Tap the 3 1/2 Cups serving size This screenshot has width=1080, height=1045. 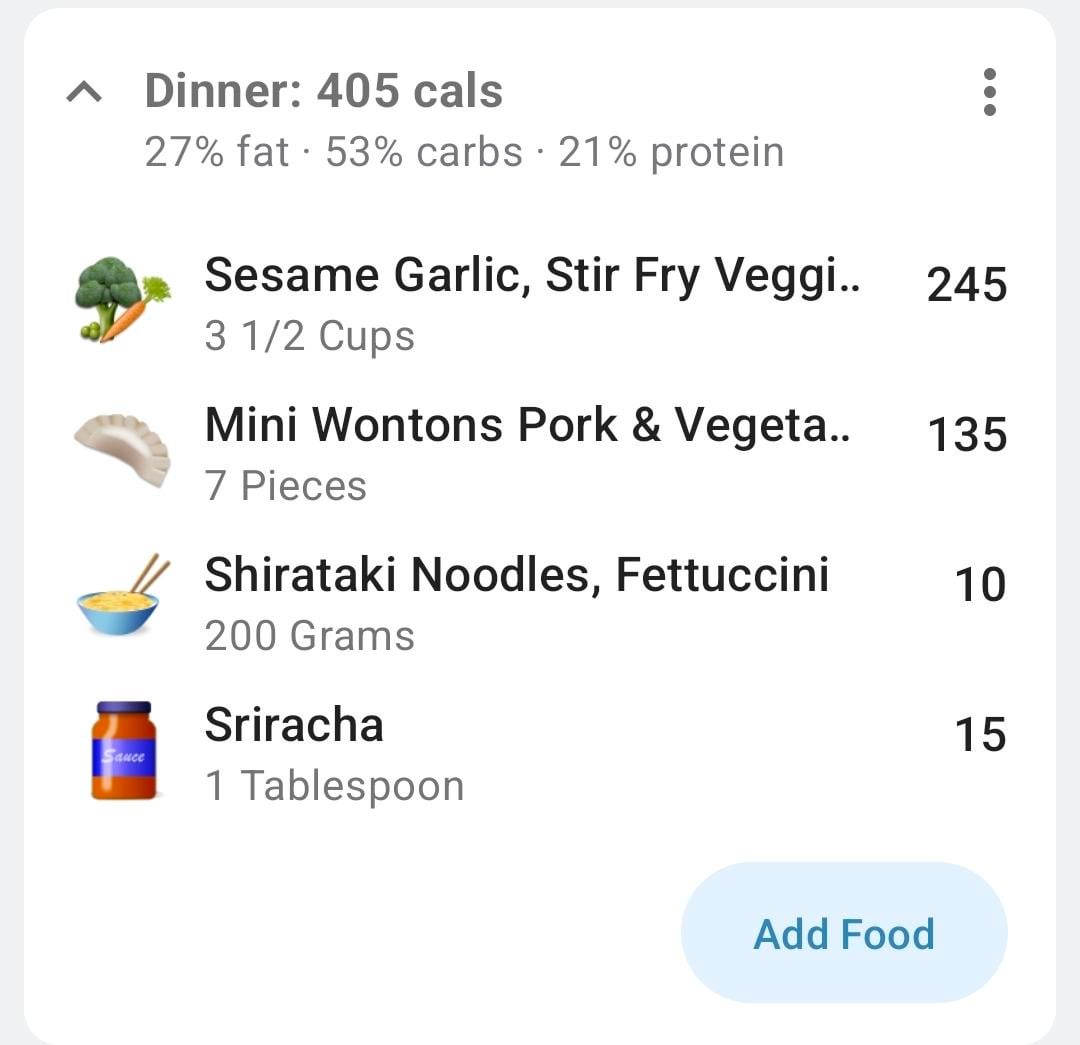(309, 337)
